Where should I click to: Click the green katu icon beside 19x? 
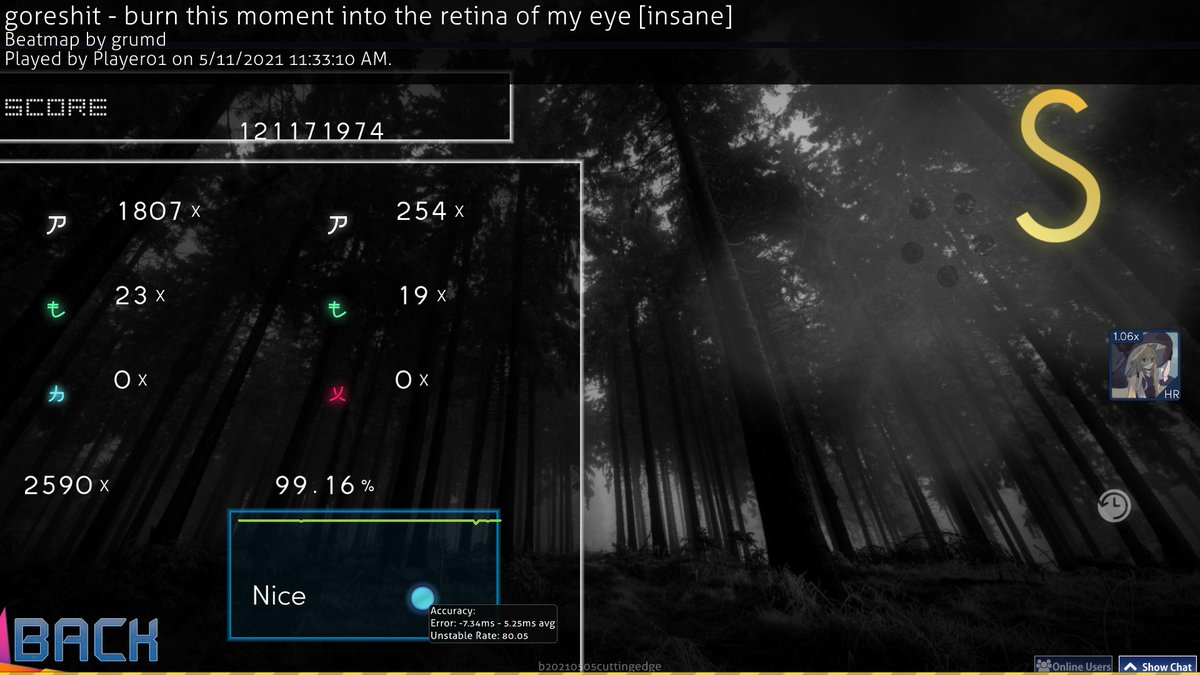[x=338, y=310]
